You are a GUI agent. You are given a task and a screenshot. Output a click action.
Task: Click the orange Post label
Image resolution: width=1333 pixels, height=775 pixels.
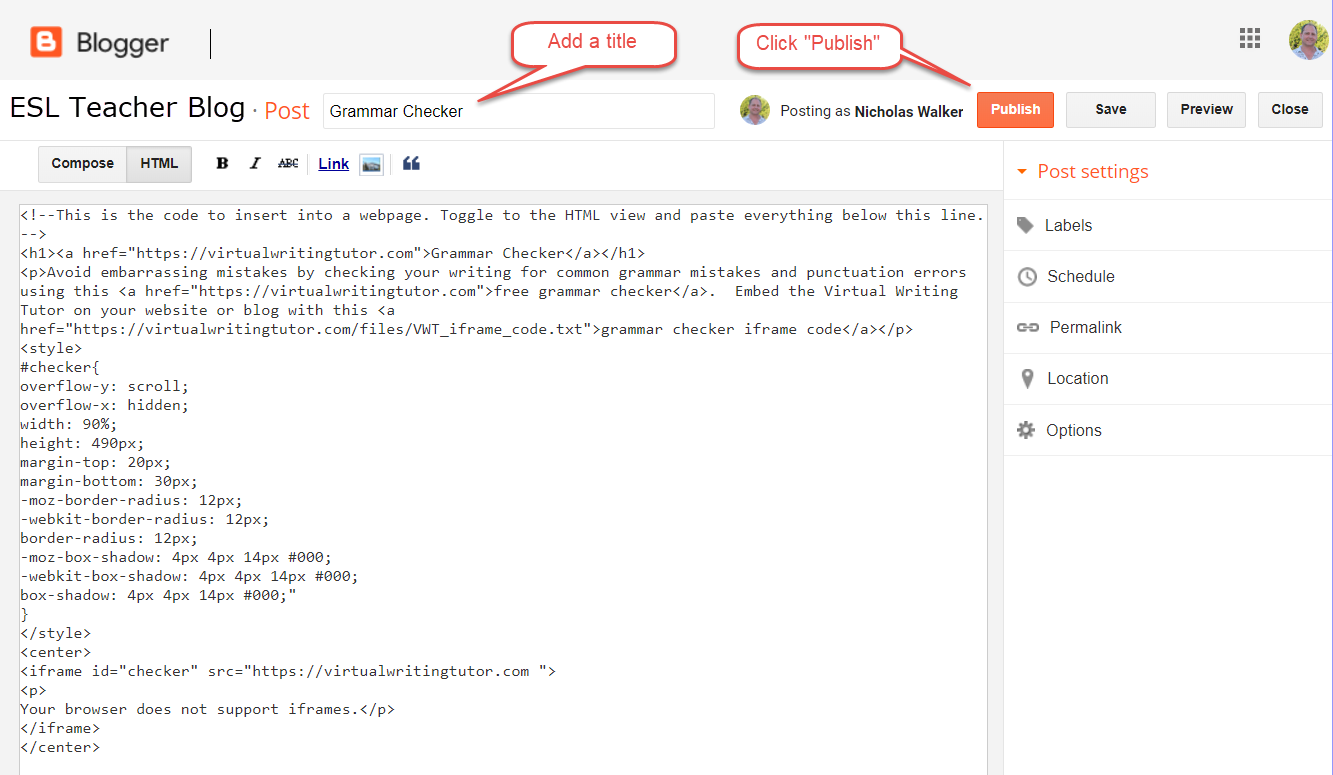coord(287,111)
